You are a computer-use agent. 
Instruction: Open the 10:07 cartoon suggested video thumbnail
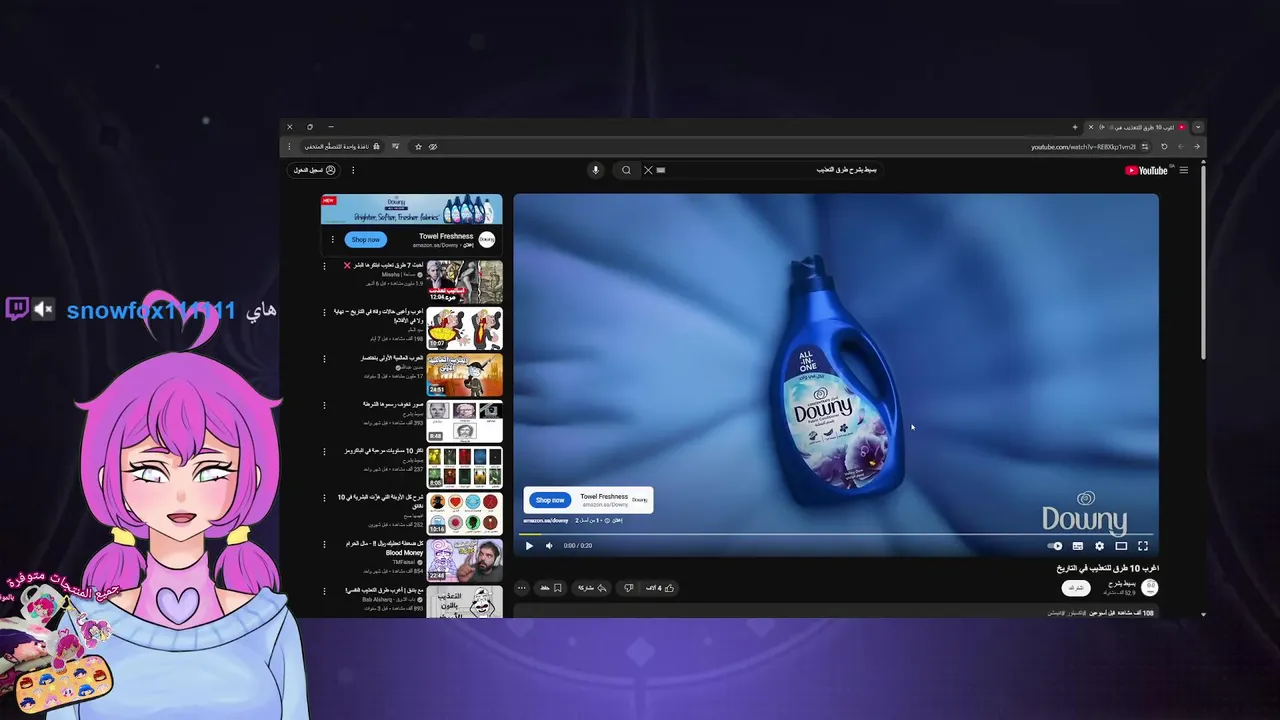pos(465,329)
